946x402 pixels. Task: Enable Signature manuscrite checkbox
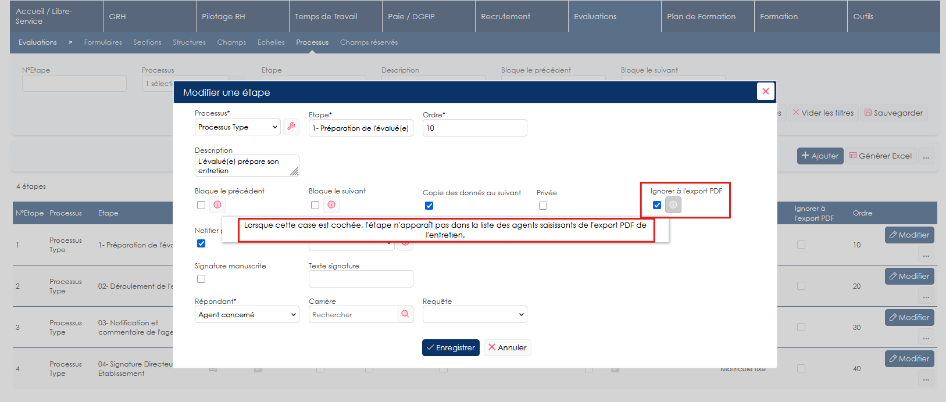tap(201, 279)
